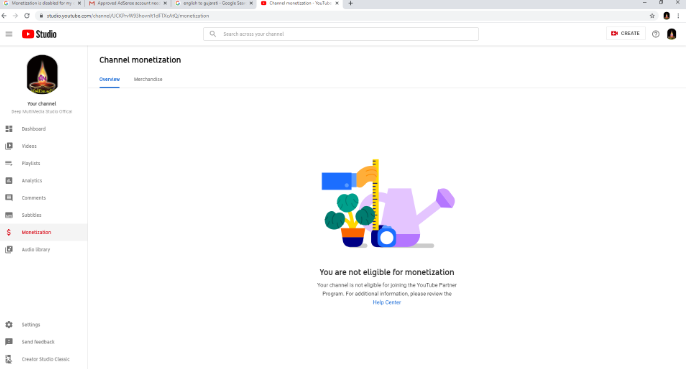Screen dimensions: 689x369
Task: Open Send feedback in the sidebar
Action: 44,342
